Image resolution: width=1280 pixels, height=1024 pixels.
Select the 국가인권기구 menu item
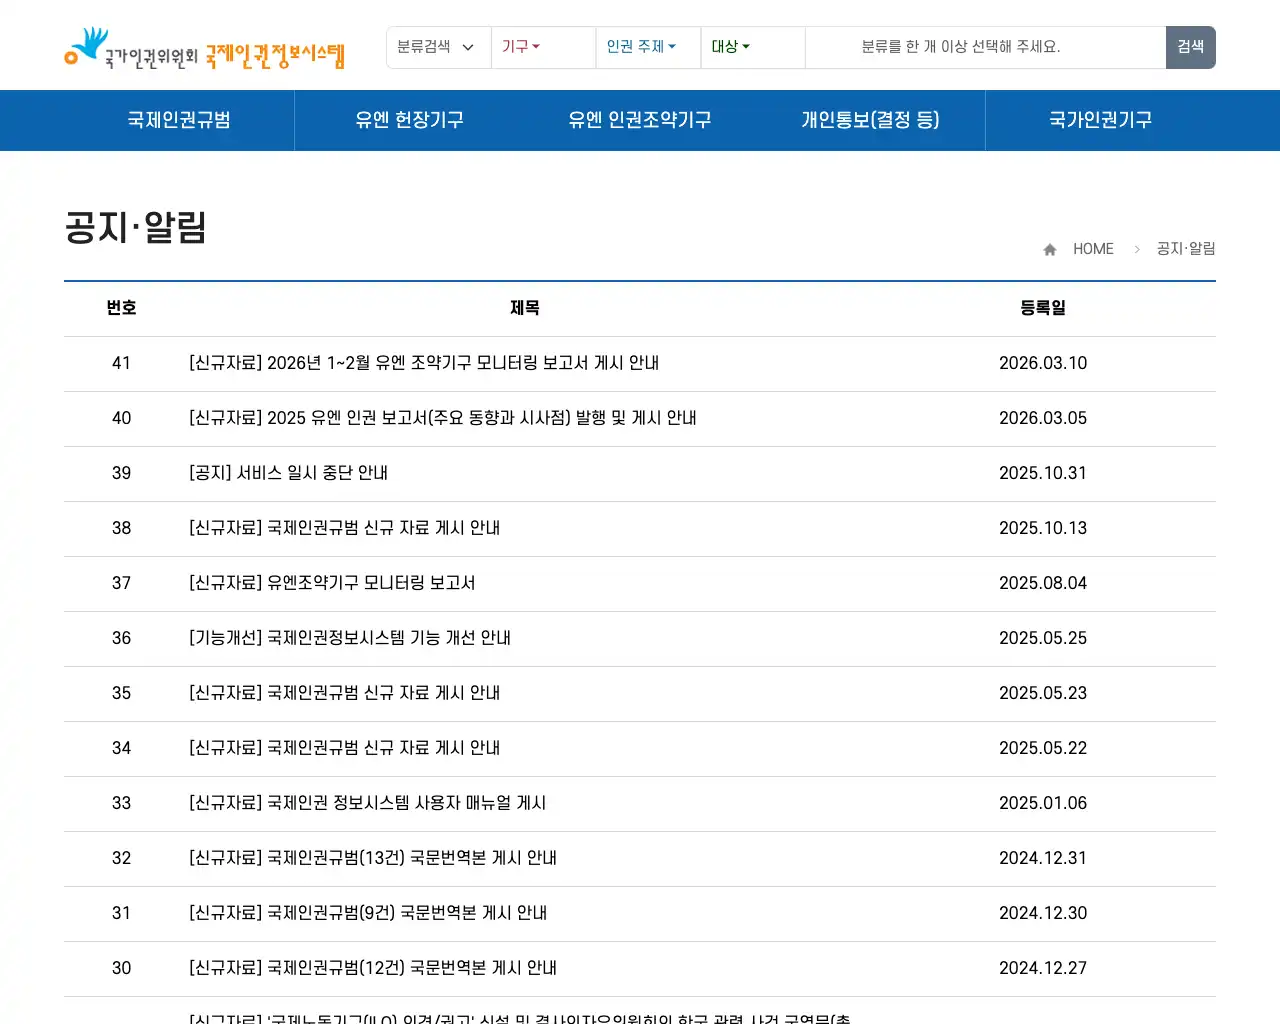(1100, 120)
